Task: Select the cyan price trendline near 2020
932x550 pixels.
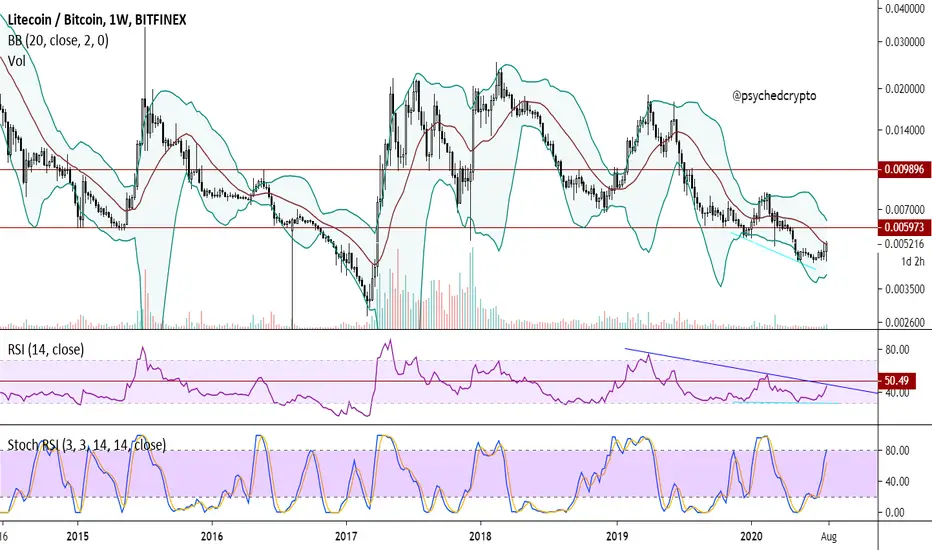Action: (773, 250)
